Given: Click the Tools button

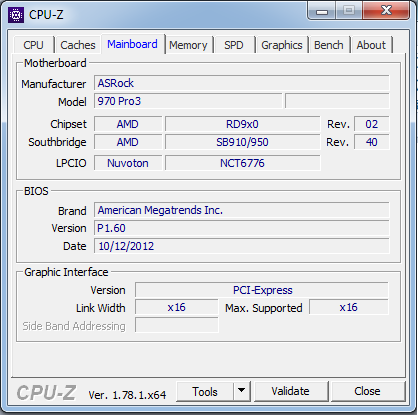Looking at the screenshot, I should pyautogui.click(x=205, y=392).
